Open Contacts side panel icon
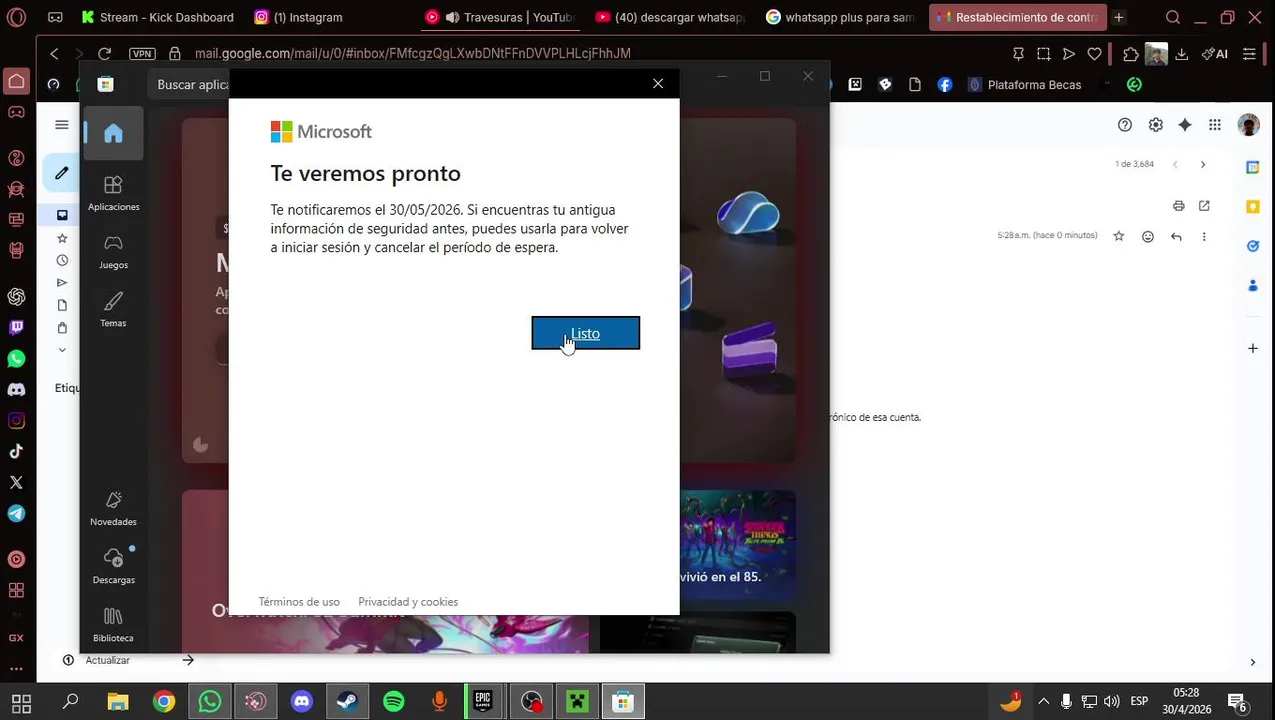 click(x=1253, y=285)
